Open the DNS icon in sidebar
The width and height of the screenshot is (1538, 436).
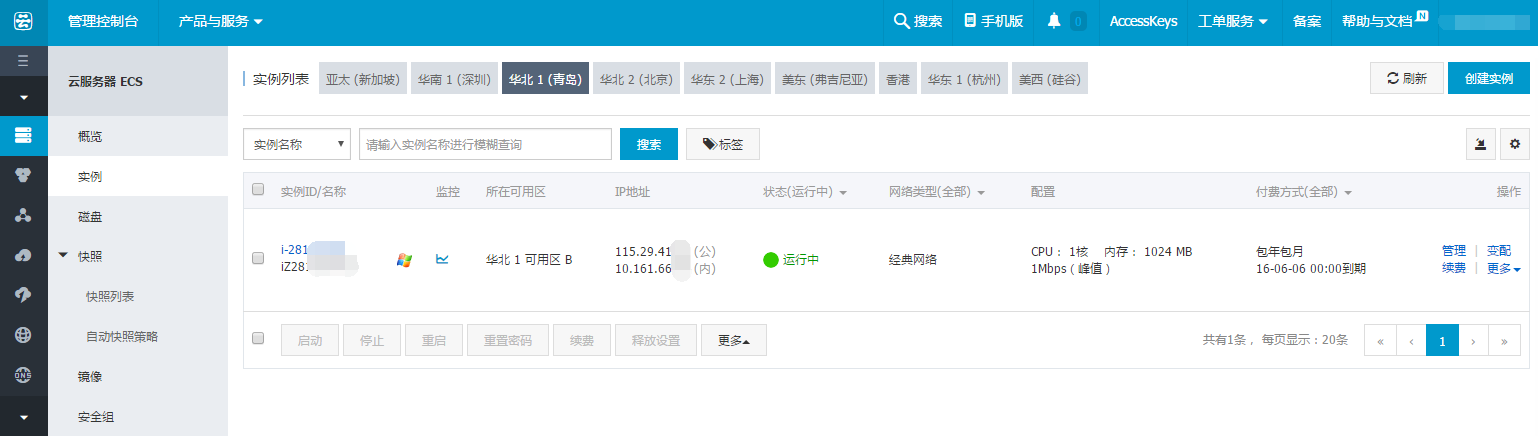(x=23, y=375)
